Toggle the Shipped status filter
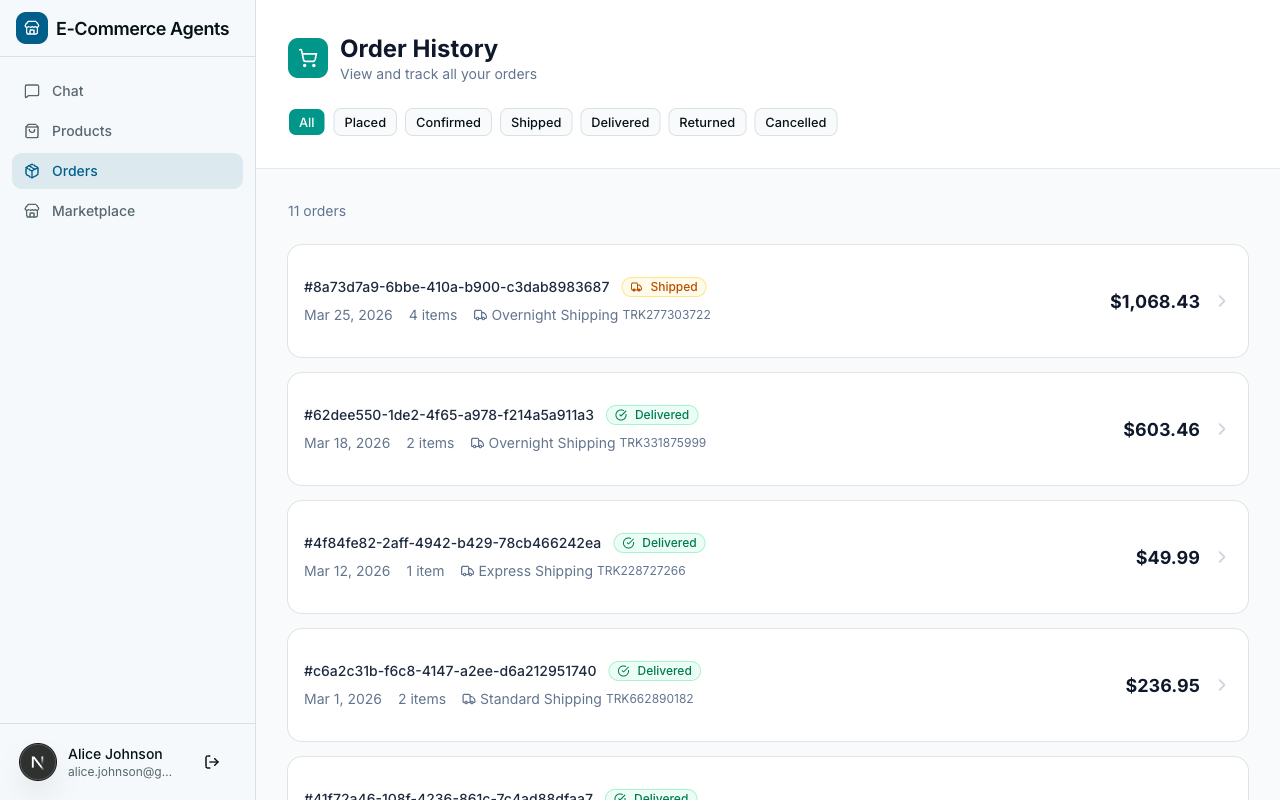Image resolution: width=1280 pixels, height=800 pixels. pos(536,122)
